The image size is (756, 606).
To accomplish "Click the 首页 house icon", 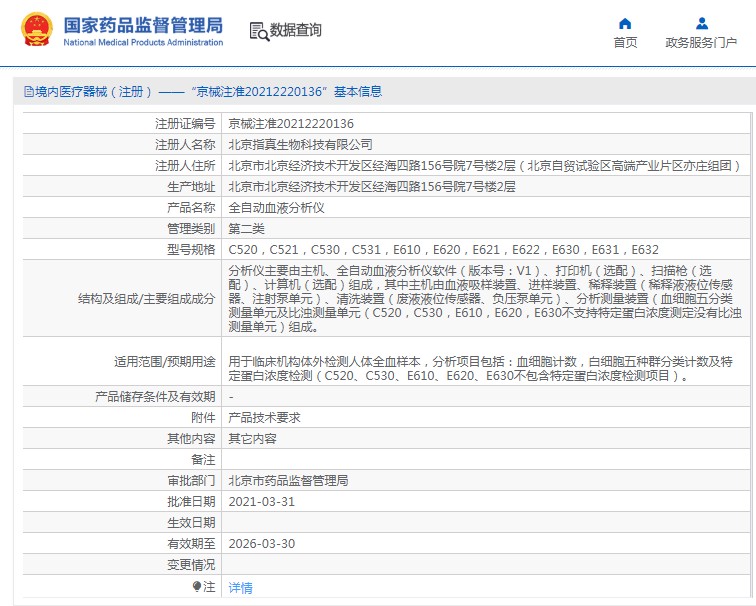I will 625,23.
